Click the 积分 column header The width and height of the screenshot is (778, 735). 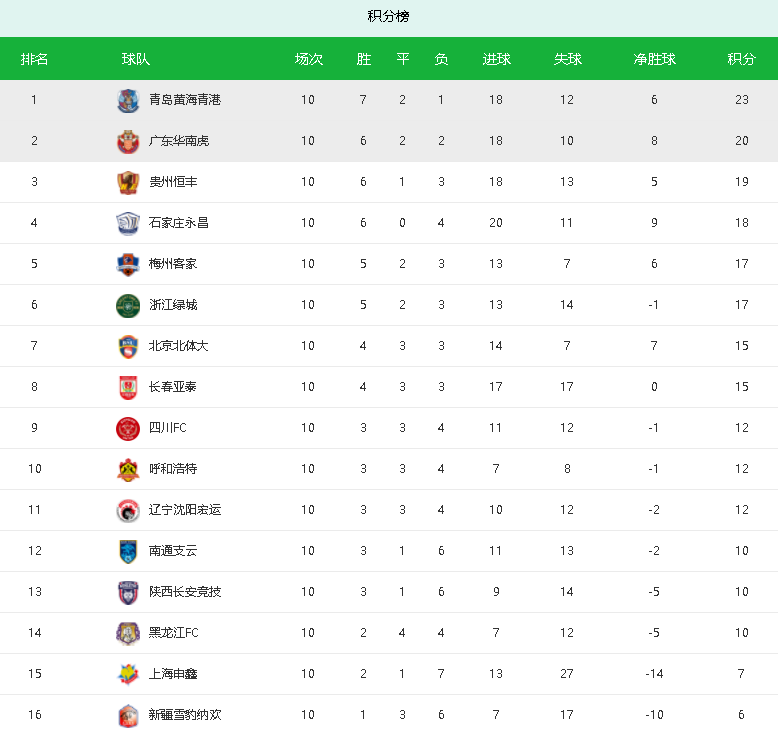point(741,59)
